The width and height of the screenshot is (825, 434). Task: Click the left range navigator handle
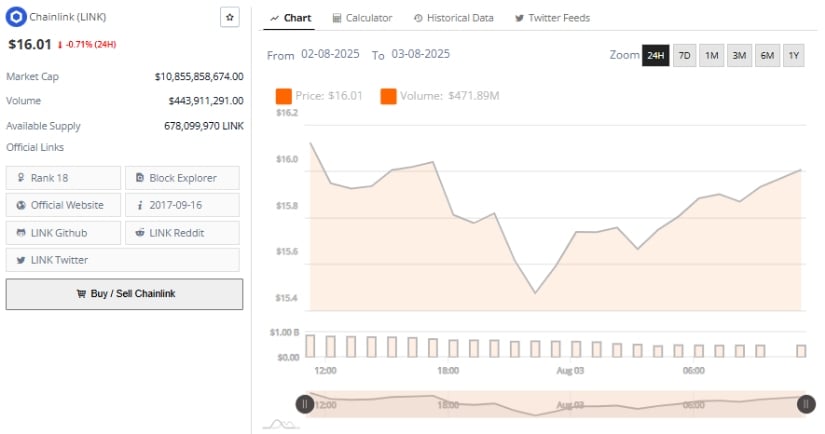[305, 404]
